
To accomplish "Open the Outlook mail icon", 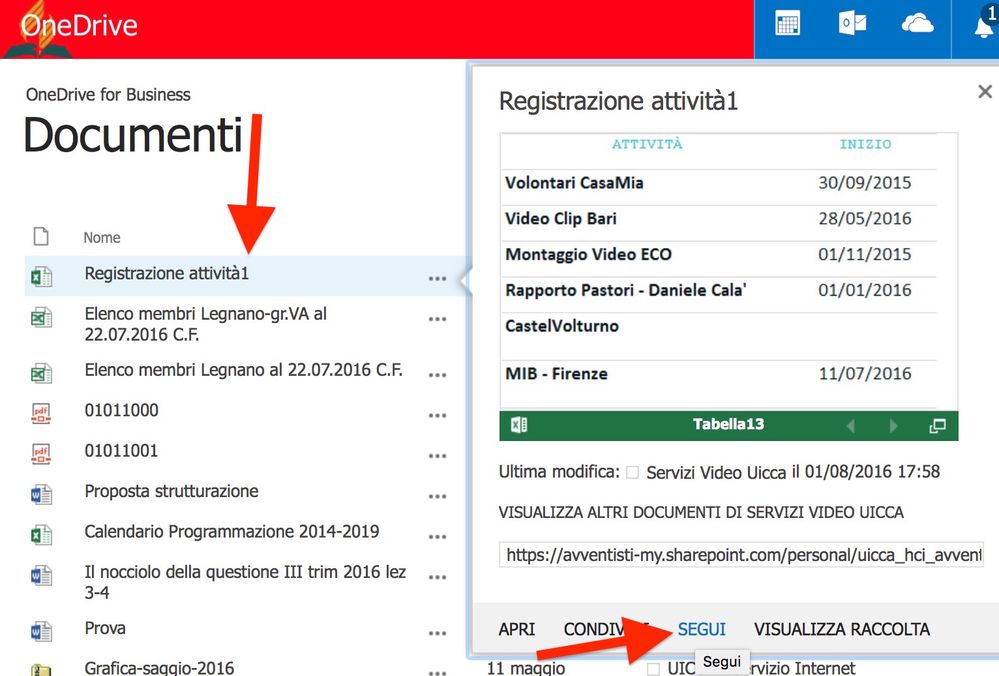I will [852, 24].
